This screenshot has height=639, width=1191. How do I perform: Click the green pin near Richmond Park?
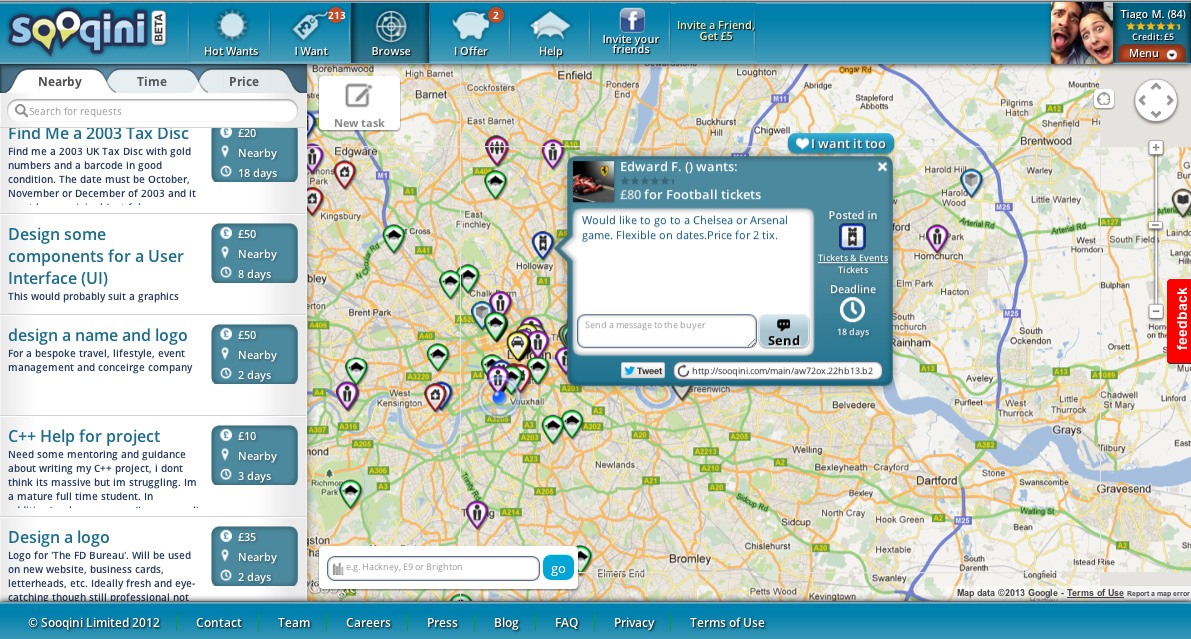350,494
